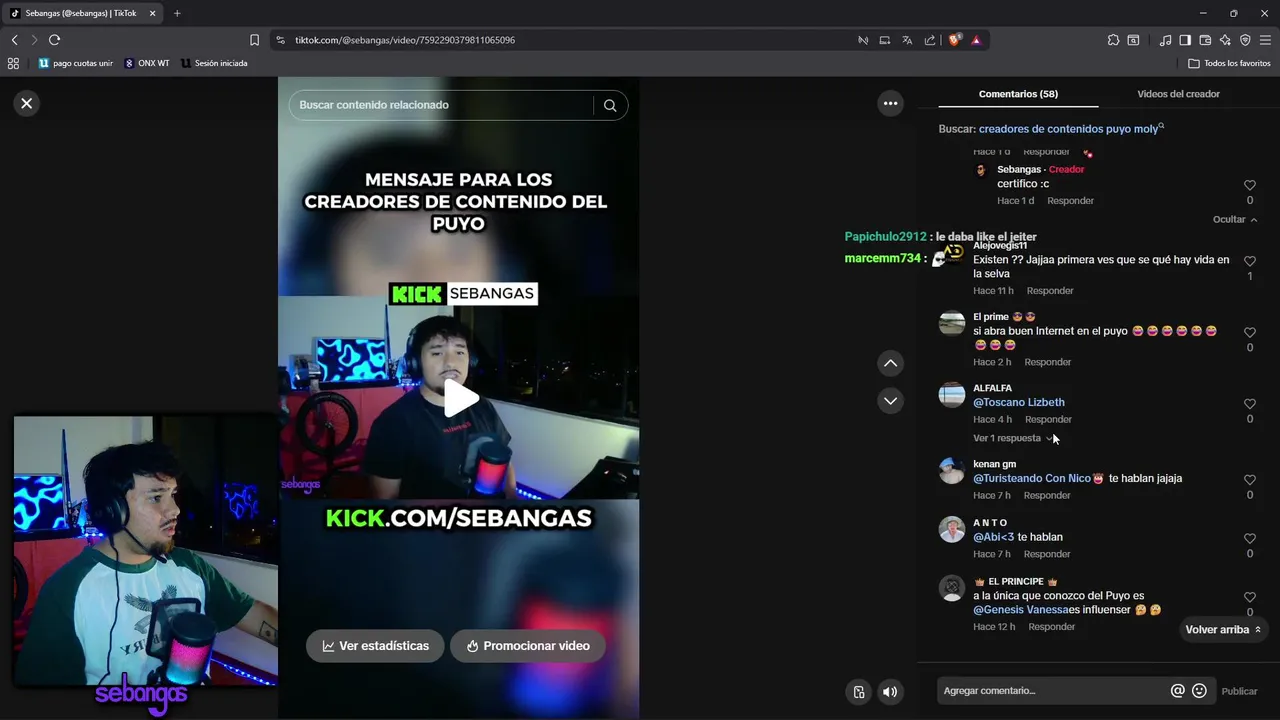Like kenan gm's comment

(x=1250, y=480)
